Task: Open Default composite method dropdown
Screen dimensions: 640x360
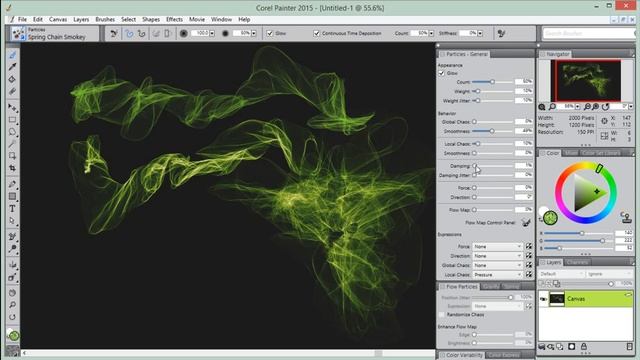Action: click(561, 274)
